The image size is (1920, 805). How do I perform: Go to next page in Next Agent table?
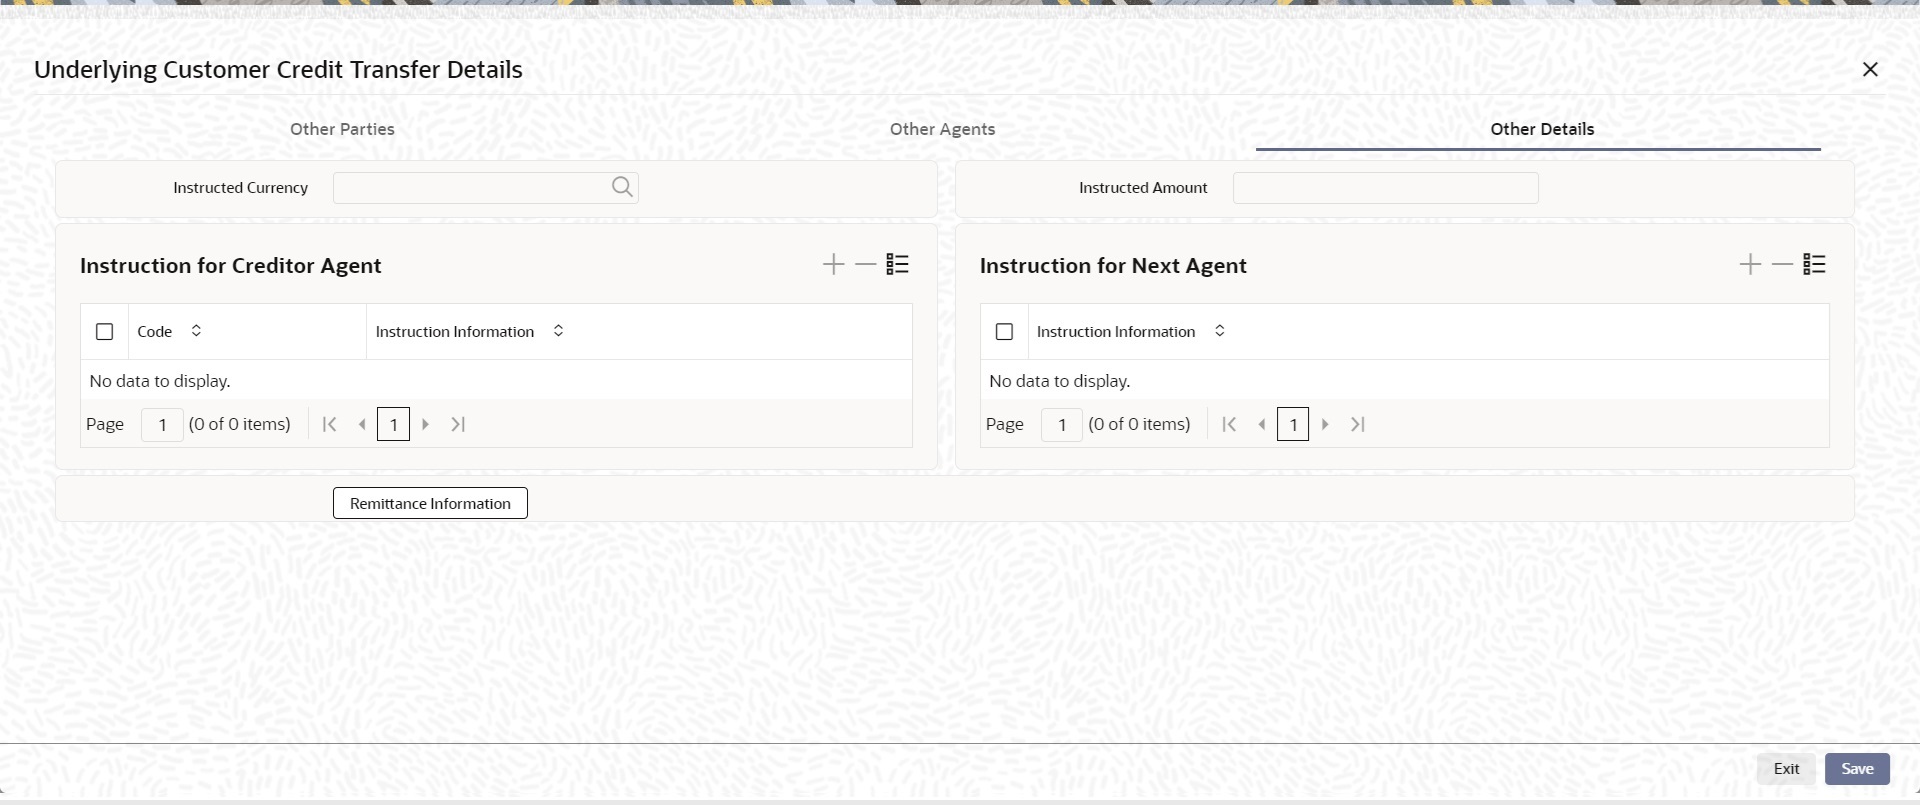(1325, 424)
